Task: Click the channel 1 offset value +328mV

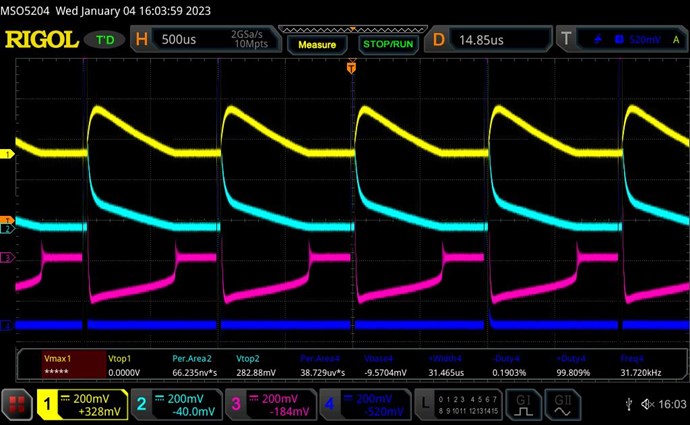Action: (x=99, y=412)
